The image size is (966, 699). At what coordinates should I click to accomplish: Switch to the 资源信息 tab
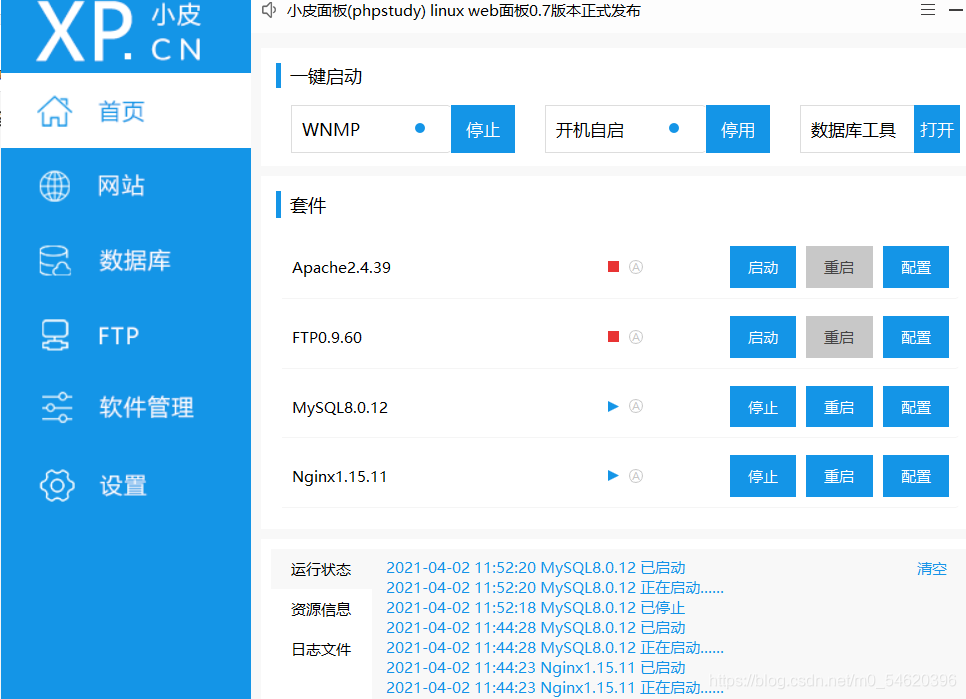coord(321,609)
